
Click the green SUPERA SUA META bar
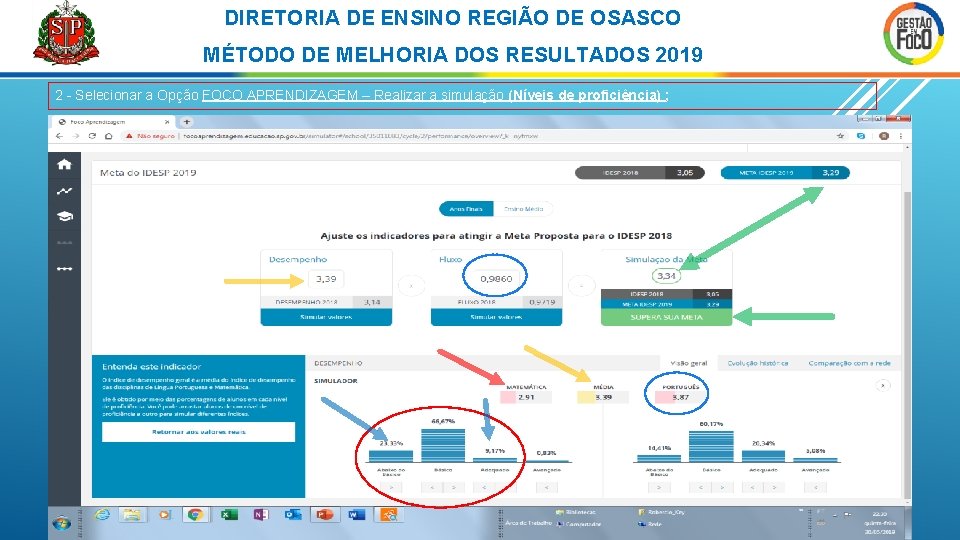(666, 317)
